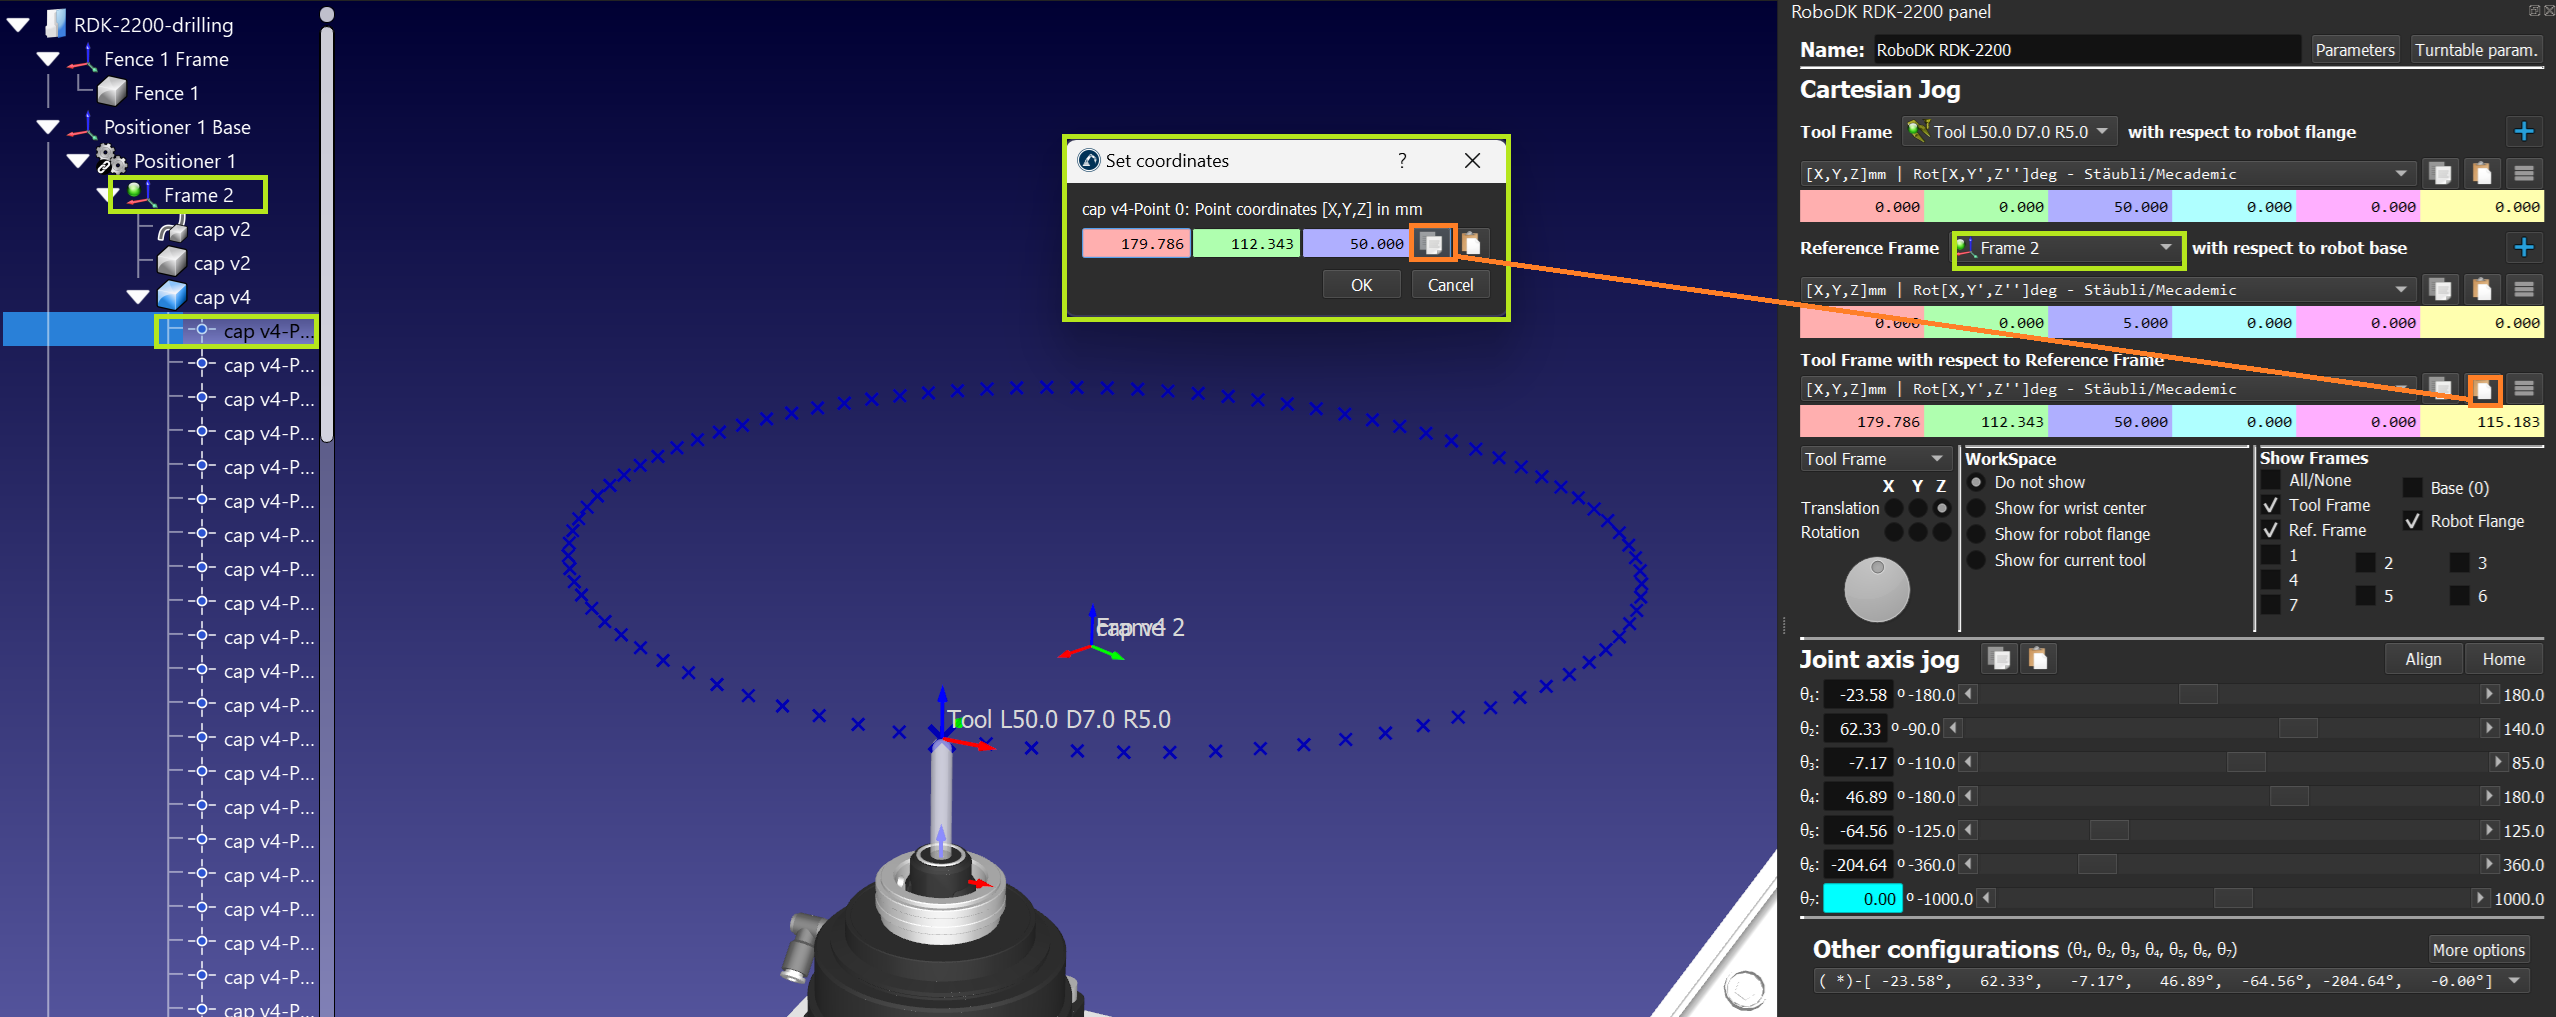Click the θ5 joint slider handle
The width and height of the screenshot is (2556, 1017).
2109,830
